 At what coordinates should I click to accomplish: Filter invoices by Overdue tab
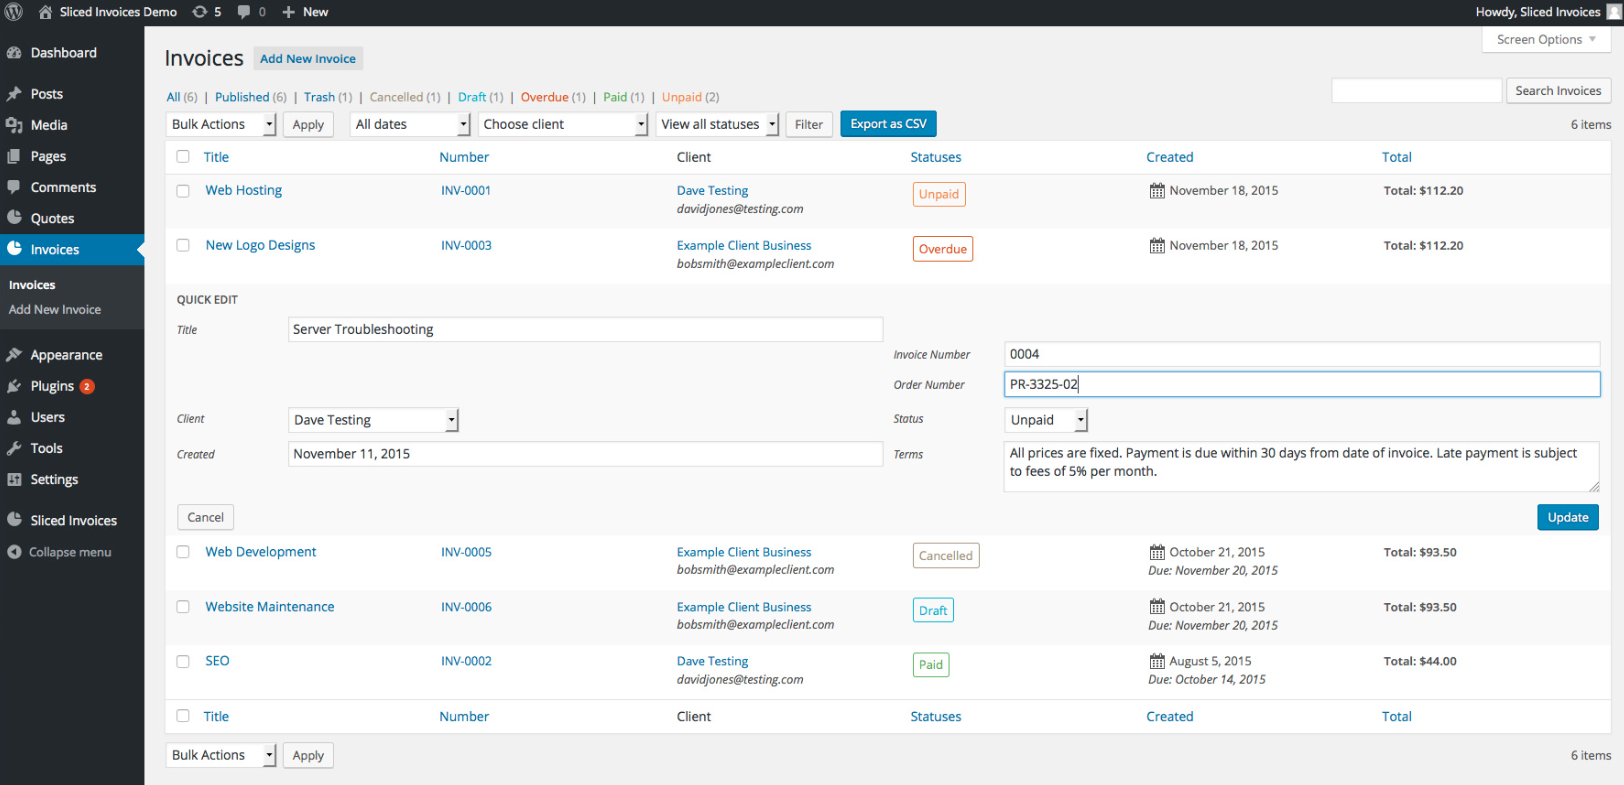544,97
